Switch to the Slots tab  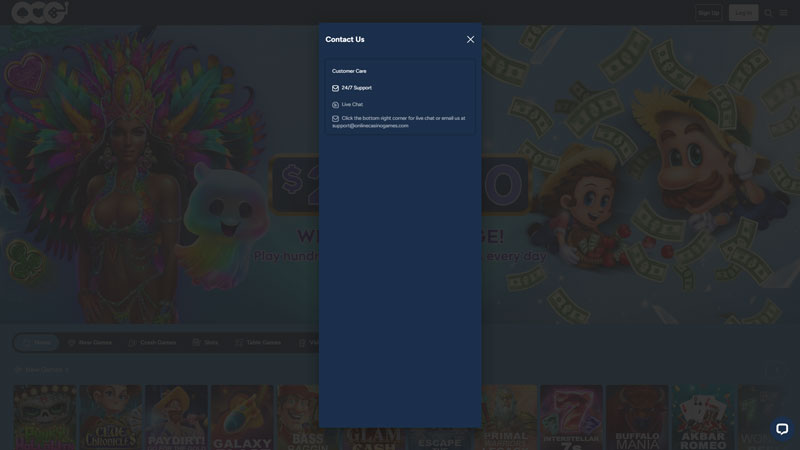(x=205, y=342)
